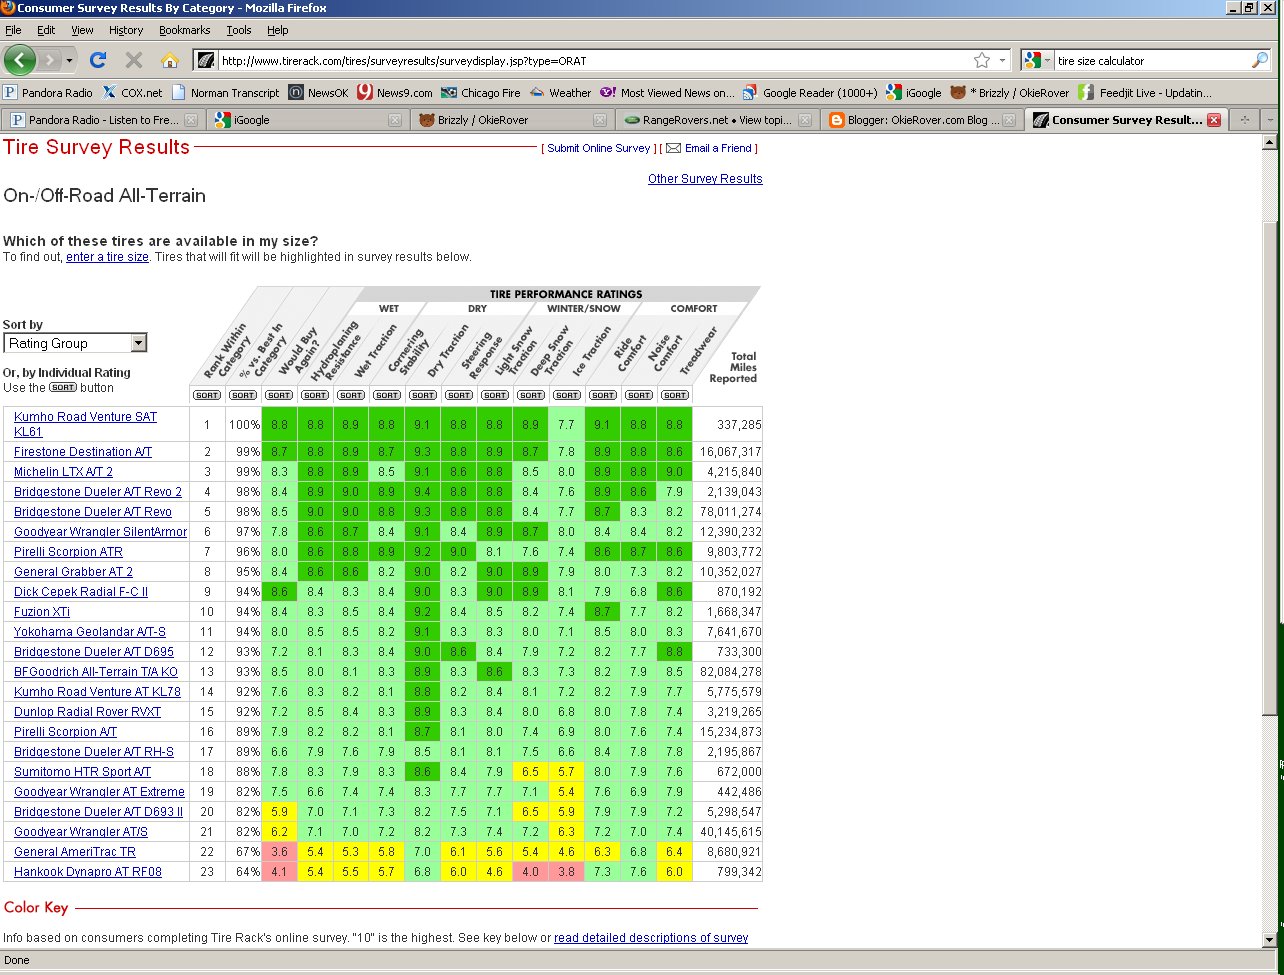
Task: Open the Goodyear Wrangler AT/S link
Action: pos(81,832)
